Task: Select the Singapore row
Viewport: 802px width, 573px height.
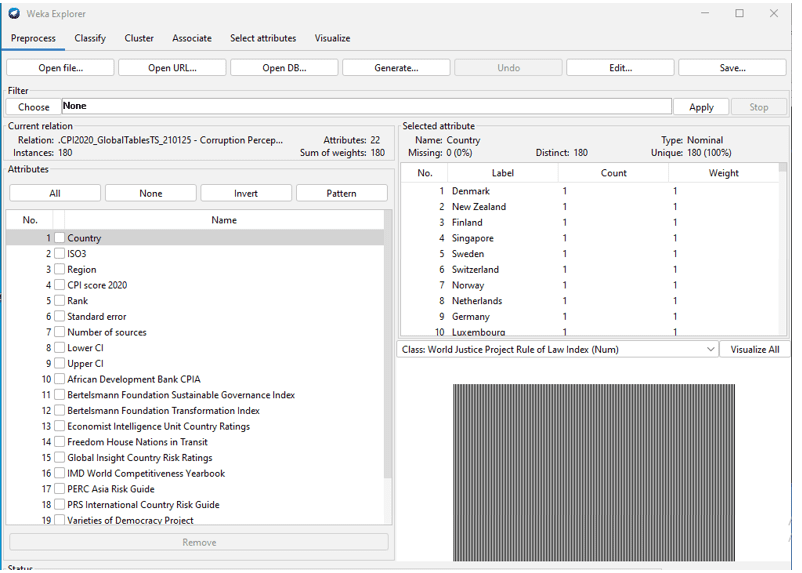Action: point(590,238)
